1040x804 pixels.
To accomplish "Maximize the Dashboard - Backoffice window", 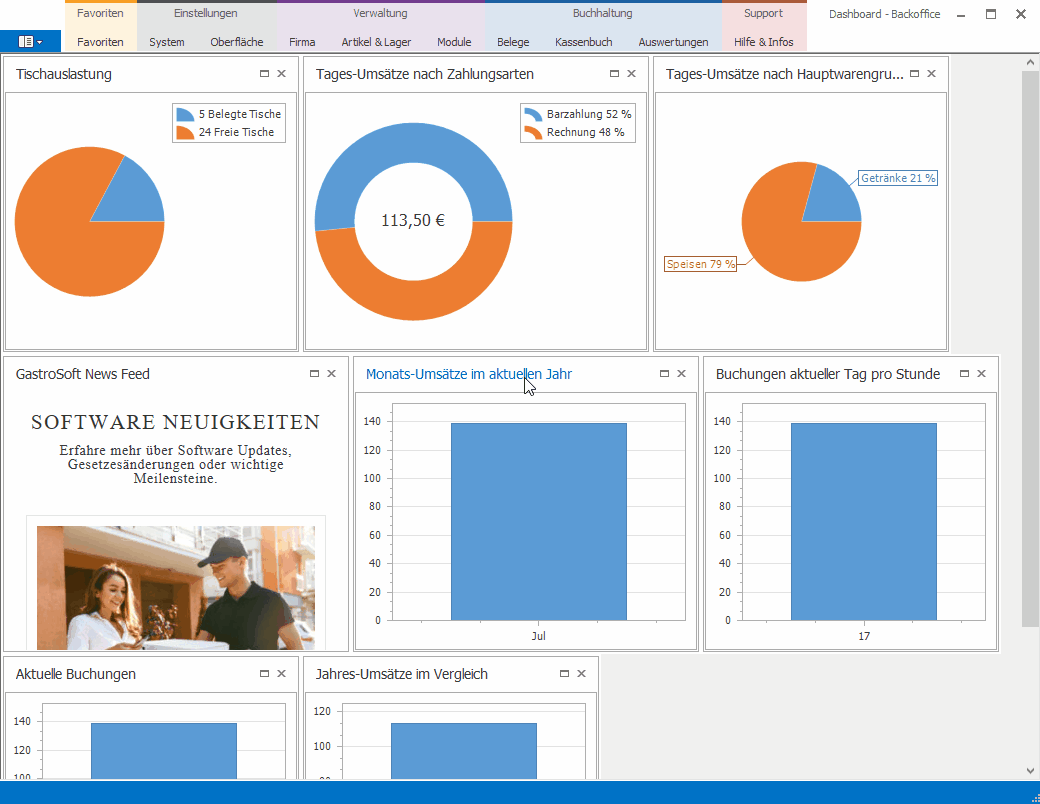I will point(991,15).
